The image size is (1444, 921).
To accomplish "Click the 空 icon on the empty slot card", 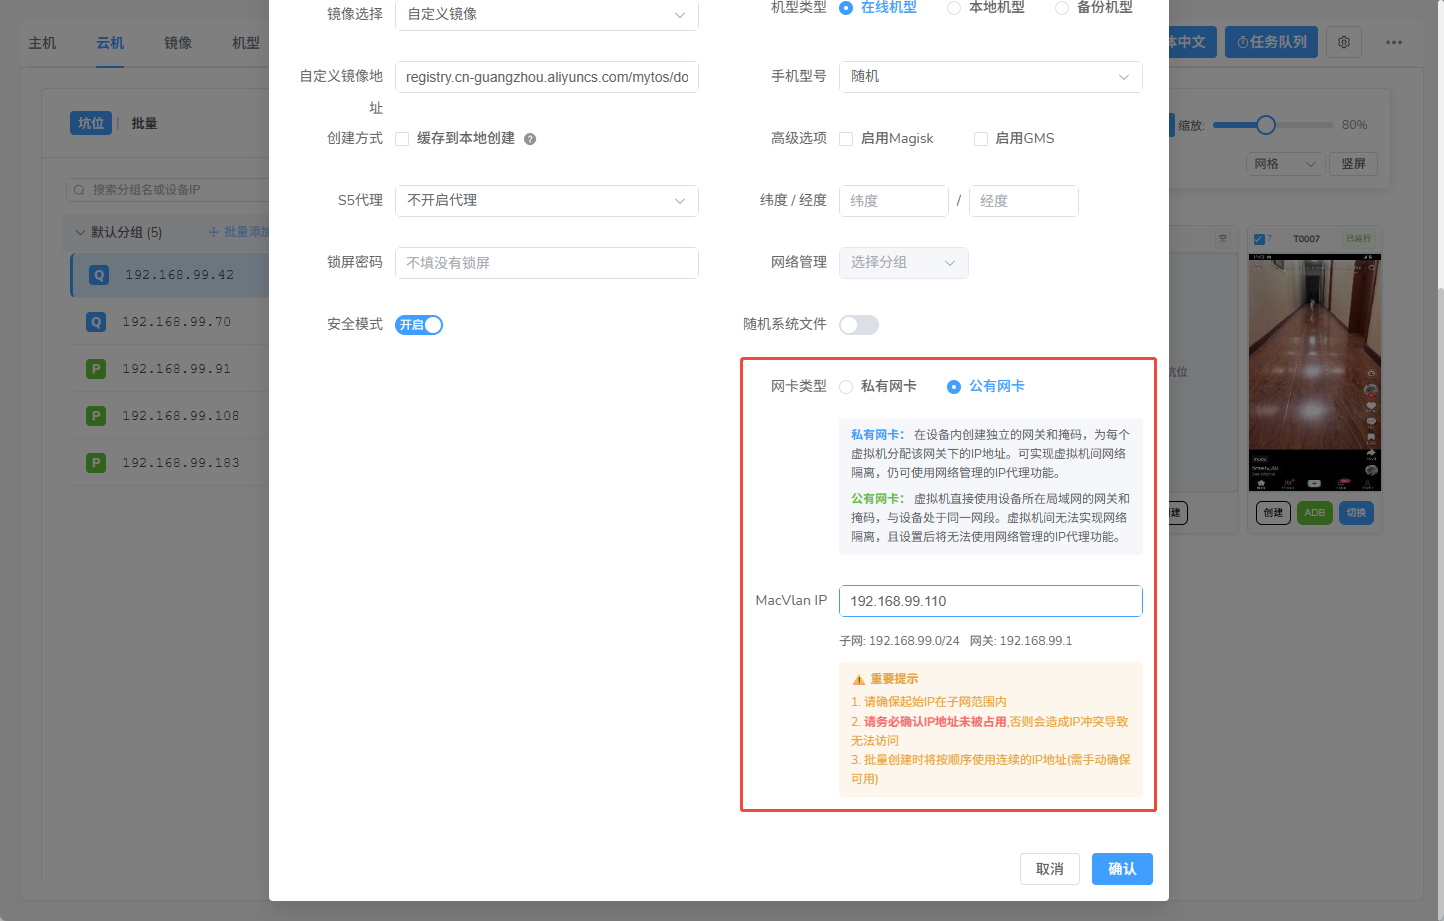I will (x=1222, y=239).
